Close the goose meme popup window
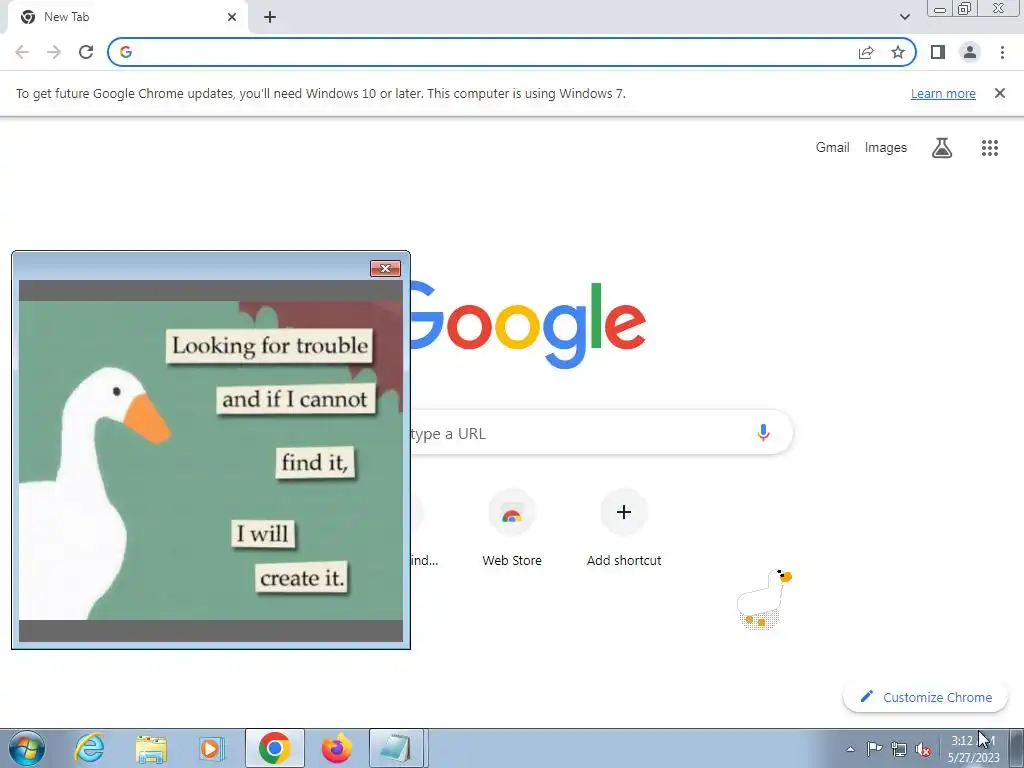This screenshot has height=768, width=1024. (385, 268)
